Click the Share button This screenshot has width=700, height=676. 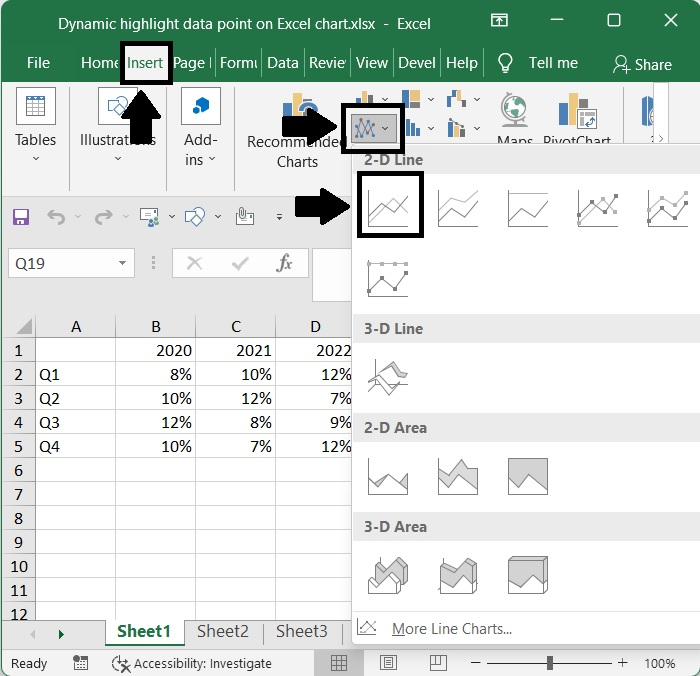pos(642,64)
